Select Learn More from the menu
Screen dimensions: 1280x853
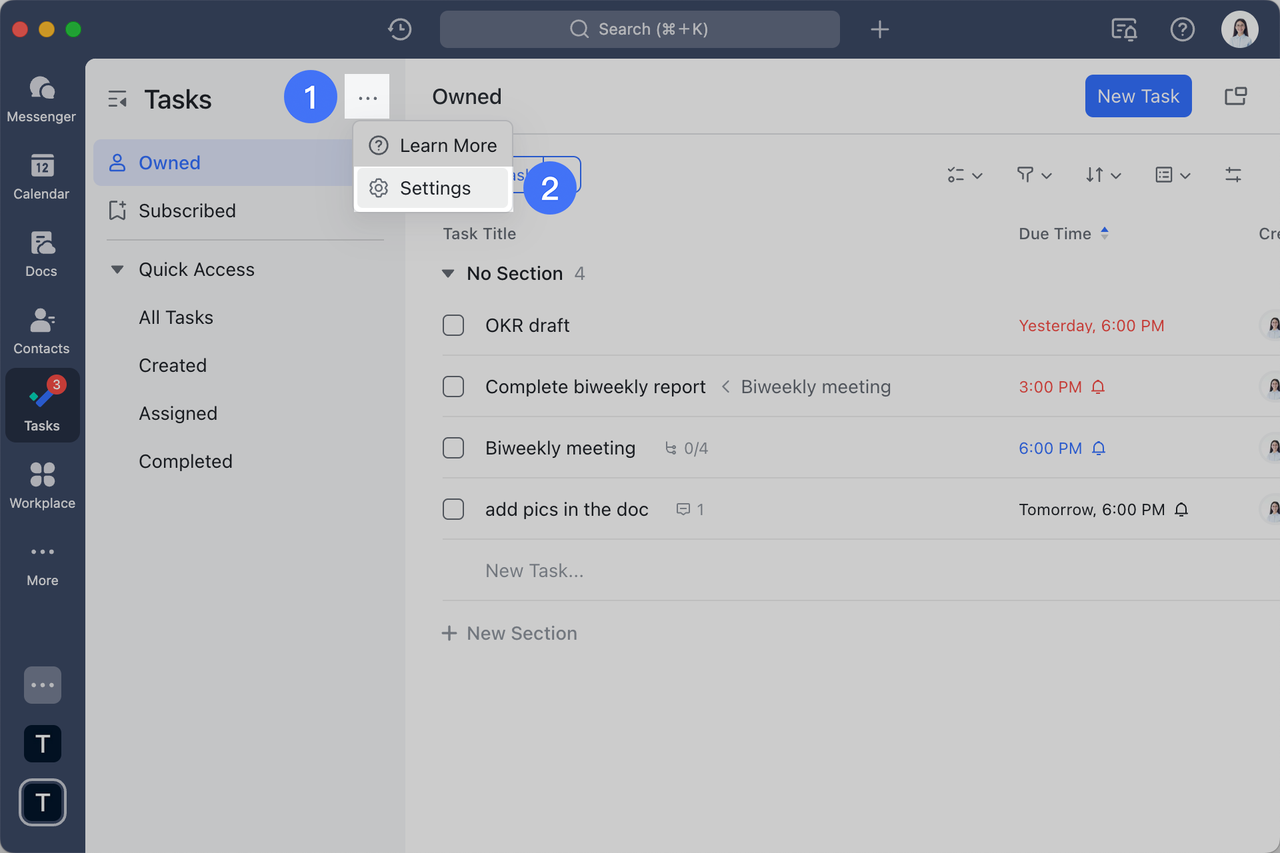(434, 145)
